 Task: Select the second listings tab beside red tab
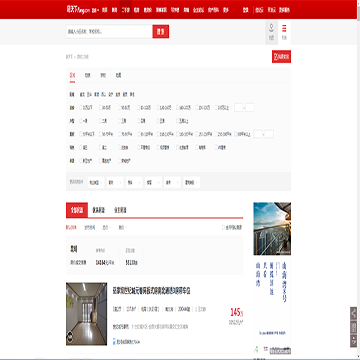[99, 210]
